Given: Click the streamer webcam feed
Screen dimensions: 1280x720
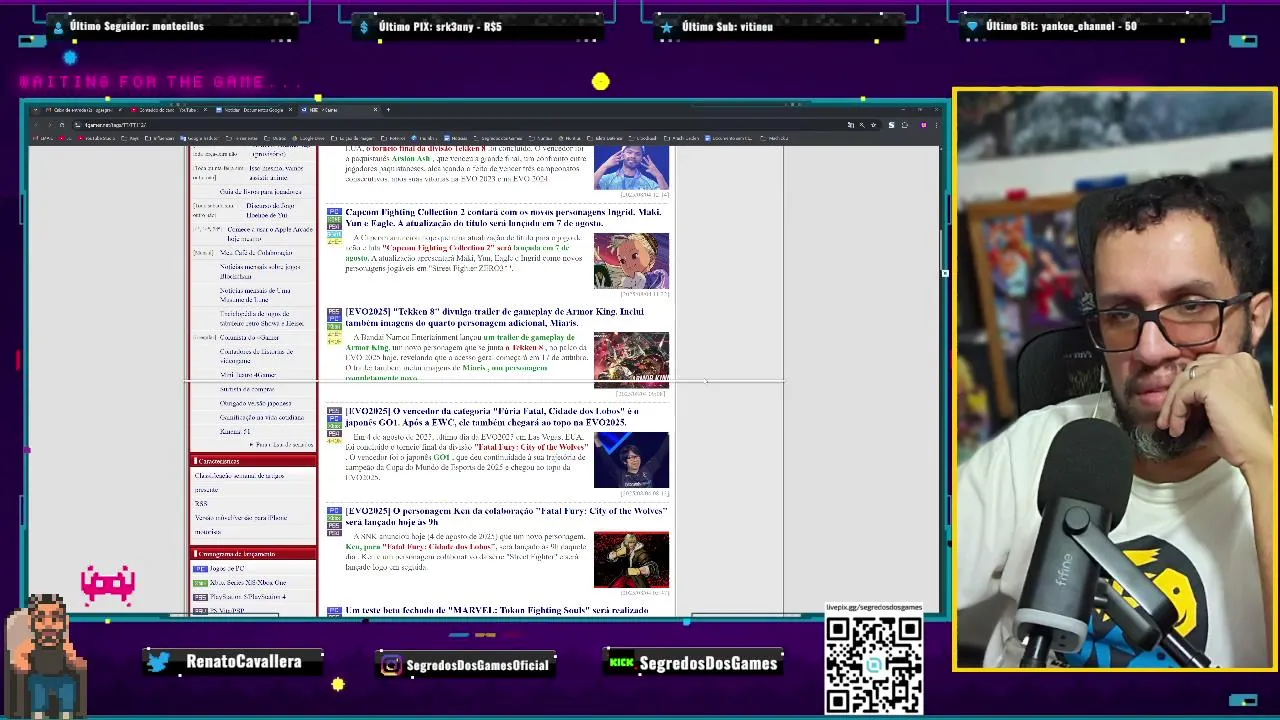Looking at the screenshot, I should click(x=1114, y=380).
